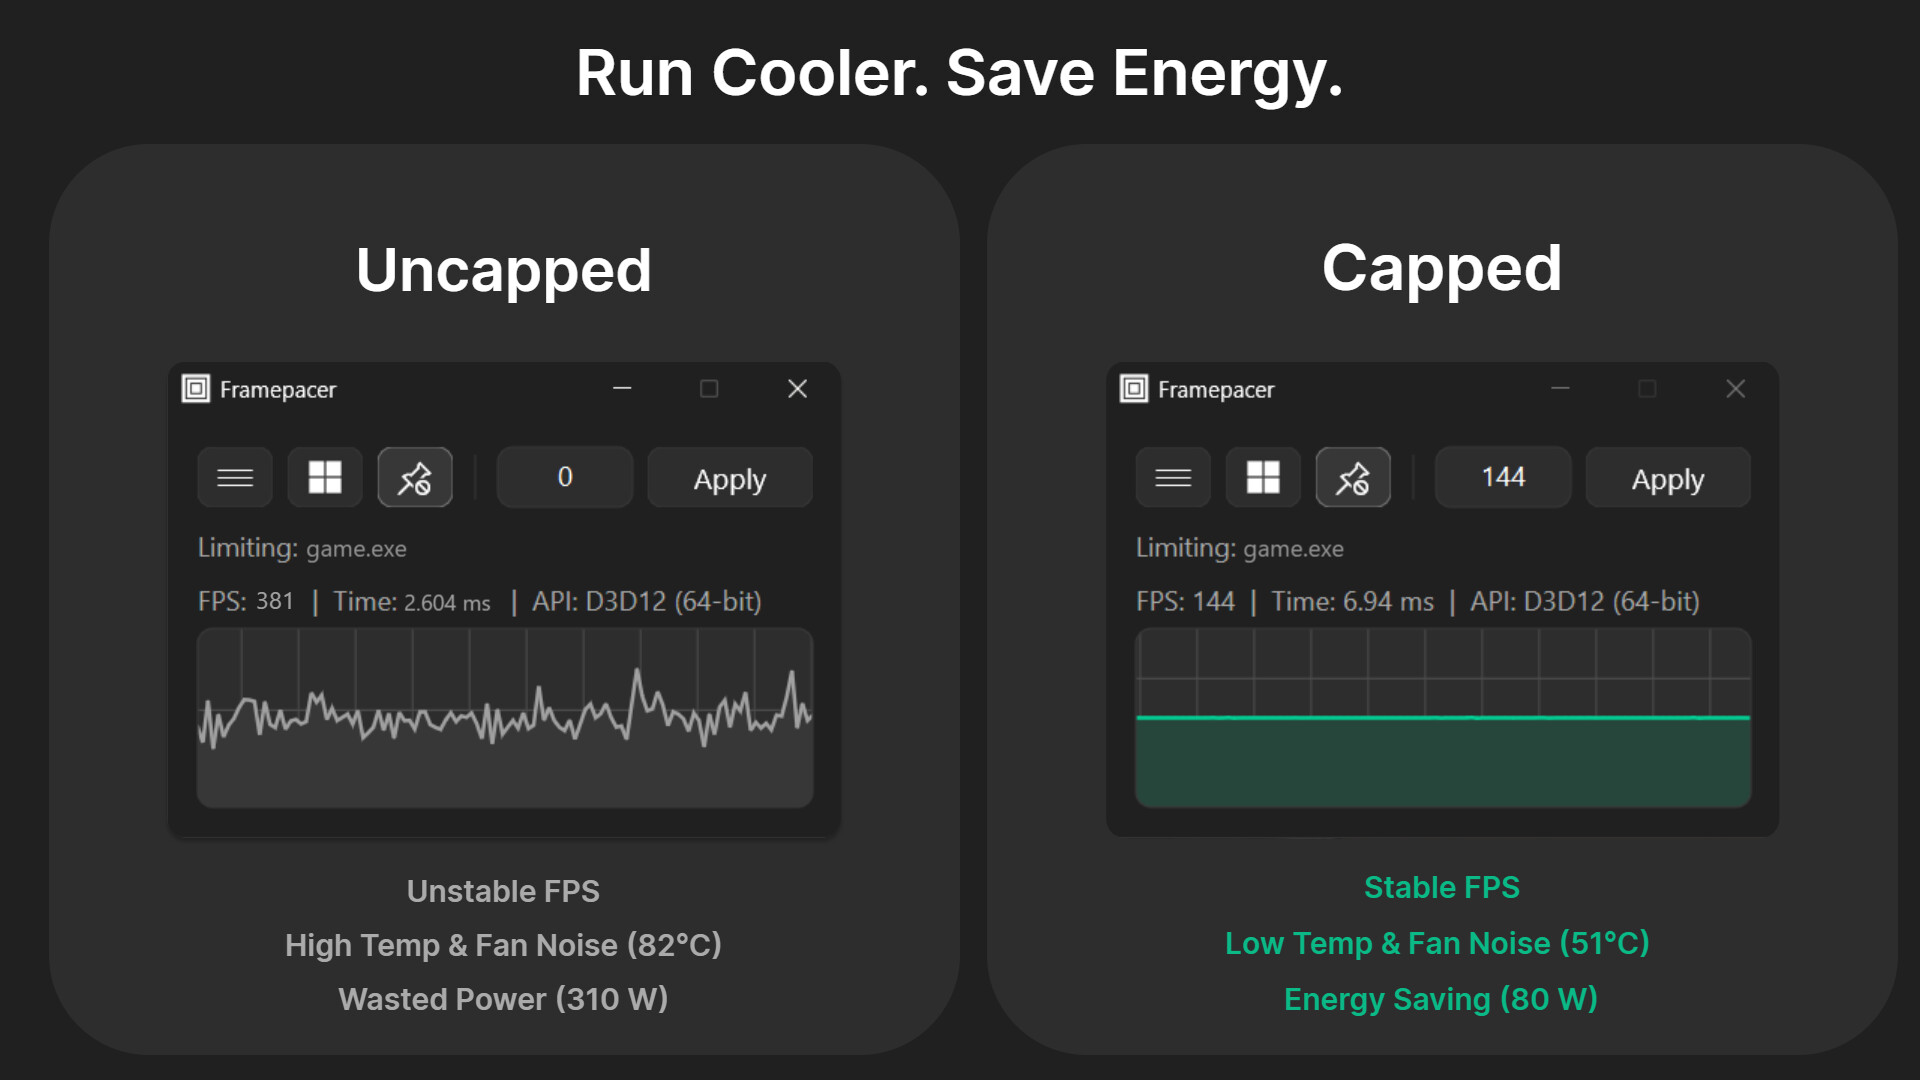Toggle pin icon in Capped Framepacer window

pos(1353,478)
